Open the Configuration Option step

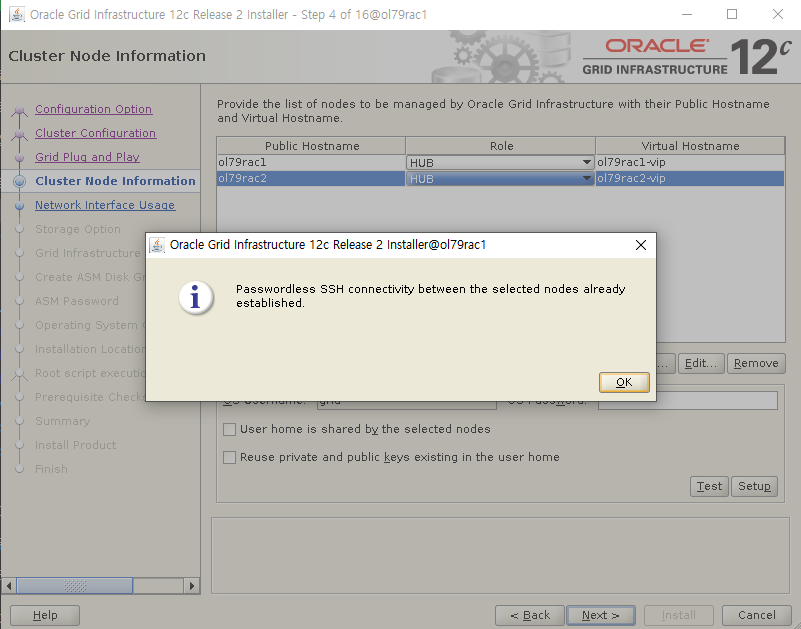(x=93, y=109)
